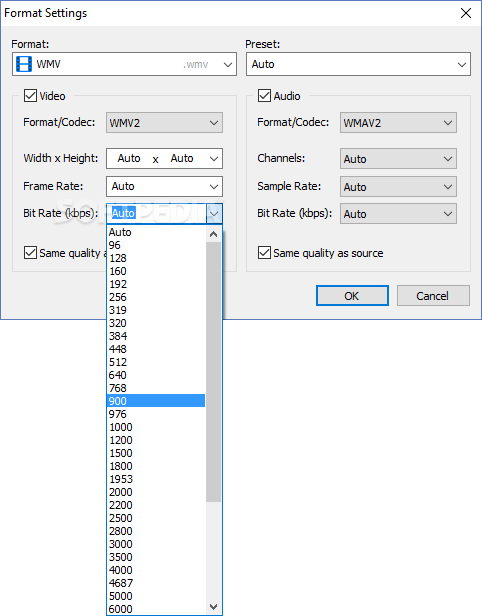This screenshot has height=616, width=482.
Task: Select the 319 bit rate option
Action: (x=156, y=310)
